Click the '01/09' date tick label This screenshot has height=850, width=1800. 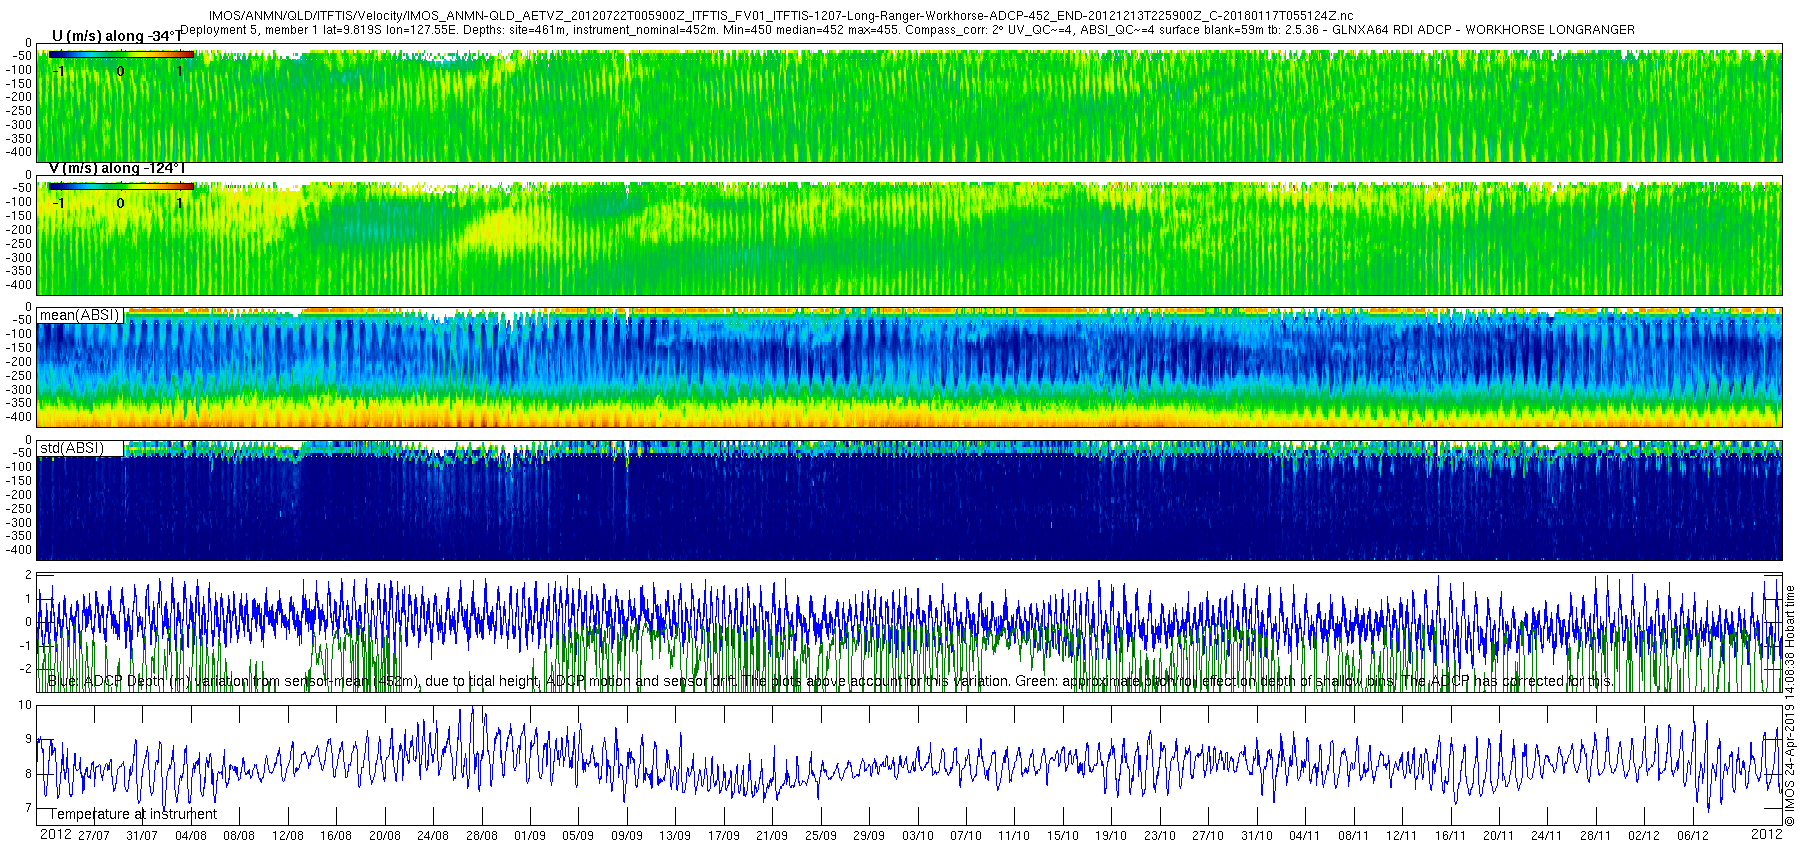pos(530,836)
